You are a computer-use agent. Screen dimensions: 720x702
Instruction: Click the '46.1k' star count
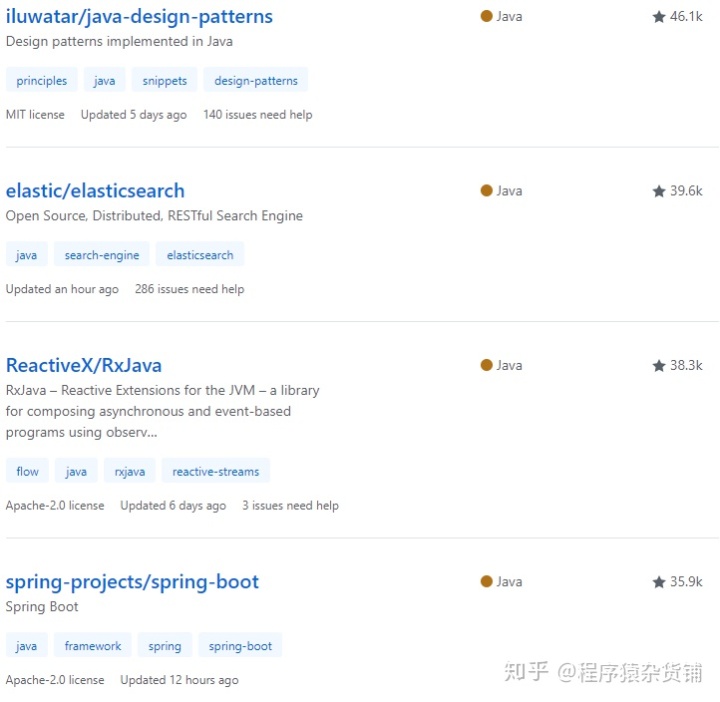686,17
